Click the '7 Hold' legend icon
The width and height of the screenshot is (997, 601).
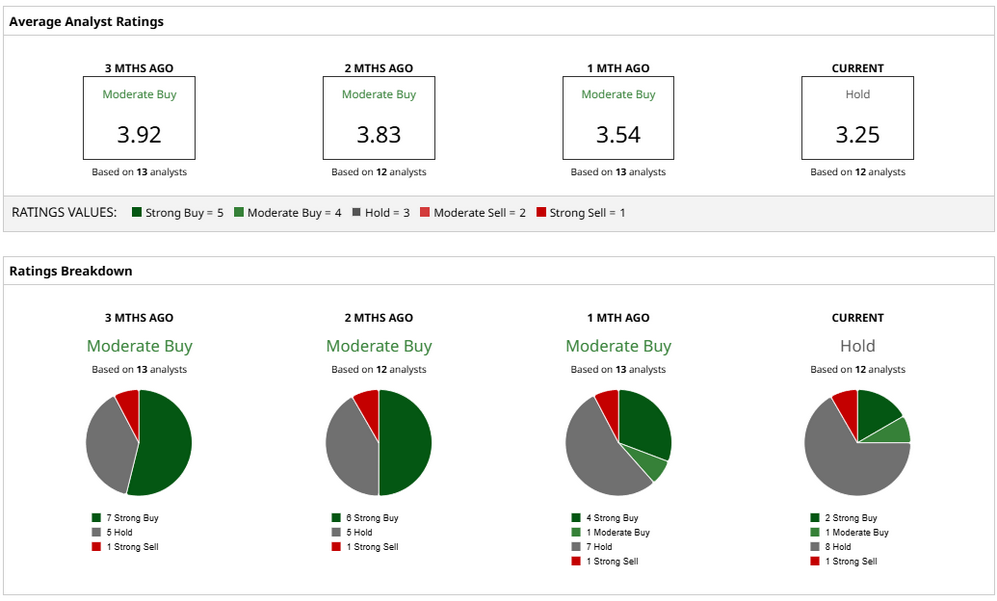click(576, 547)
